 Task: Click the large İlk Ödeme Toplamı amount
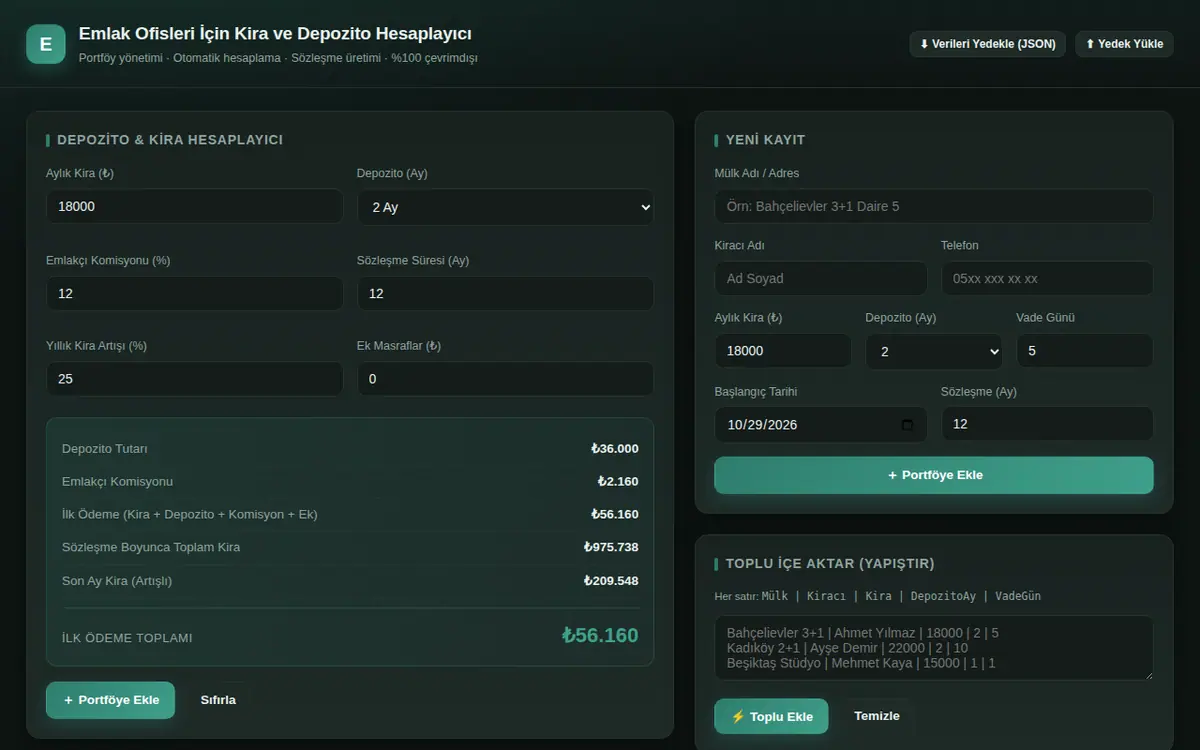pyautogui.click(x=600, y=635)
